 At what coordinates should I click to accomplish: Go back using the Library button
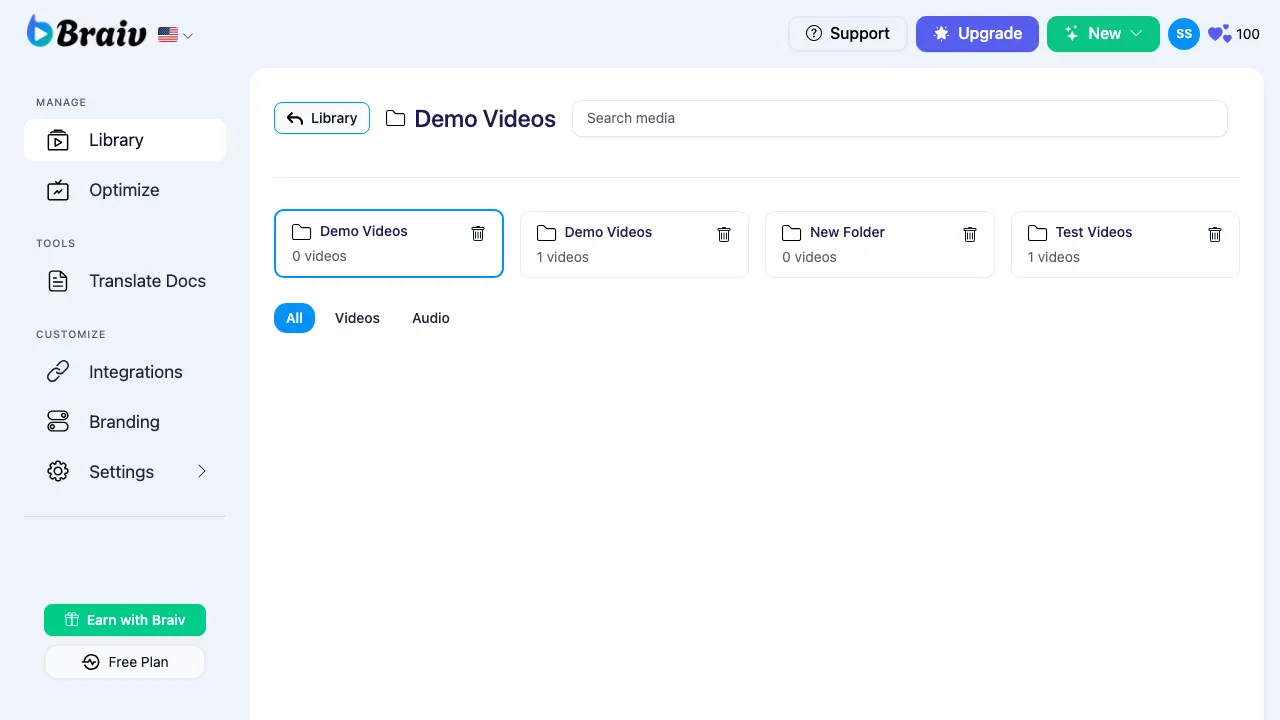point(322,118)
